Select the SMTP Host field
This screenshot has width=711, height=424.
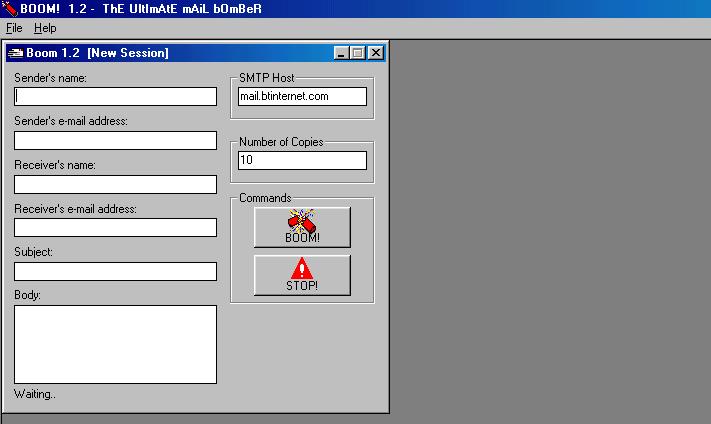coord(302,96)
